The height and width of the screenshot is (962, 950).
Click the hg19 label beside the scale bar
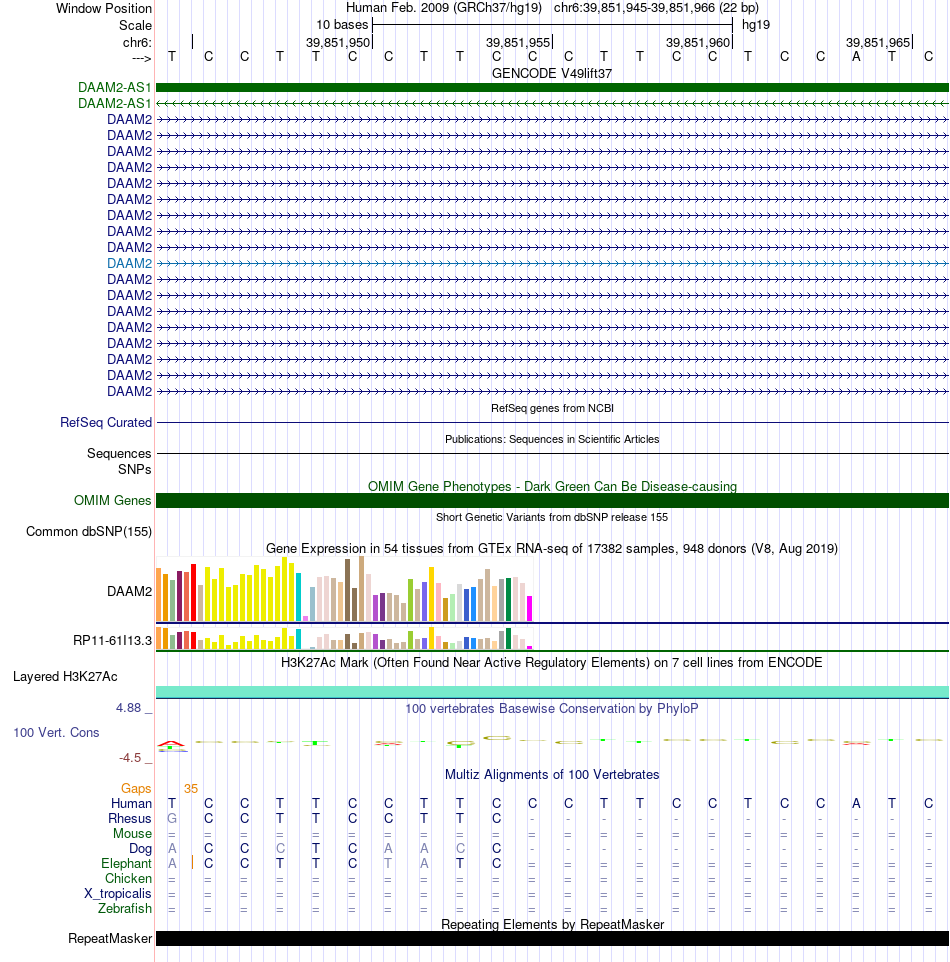755,25
